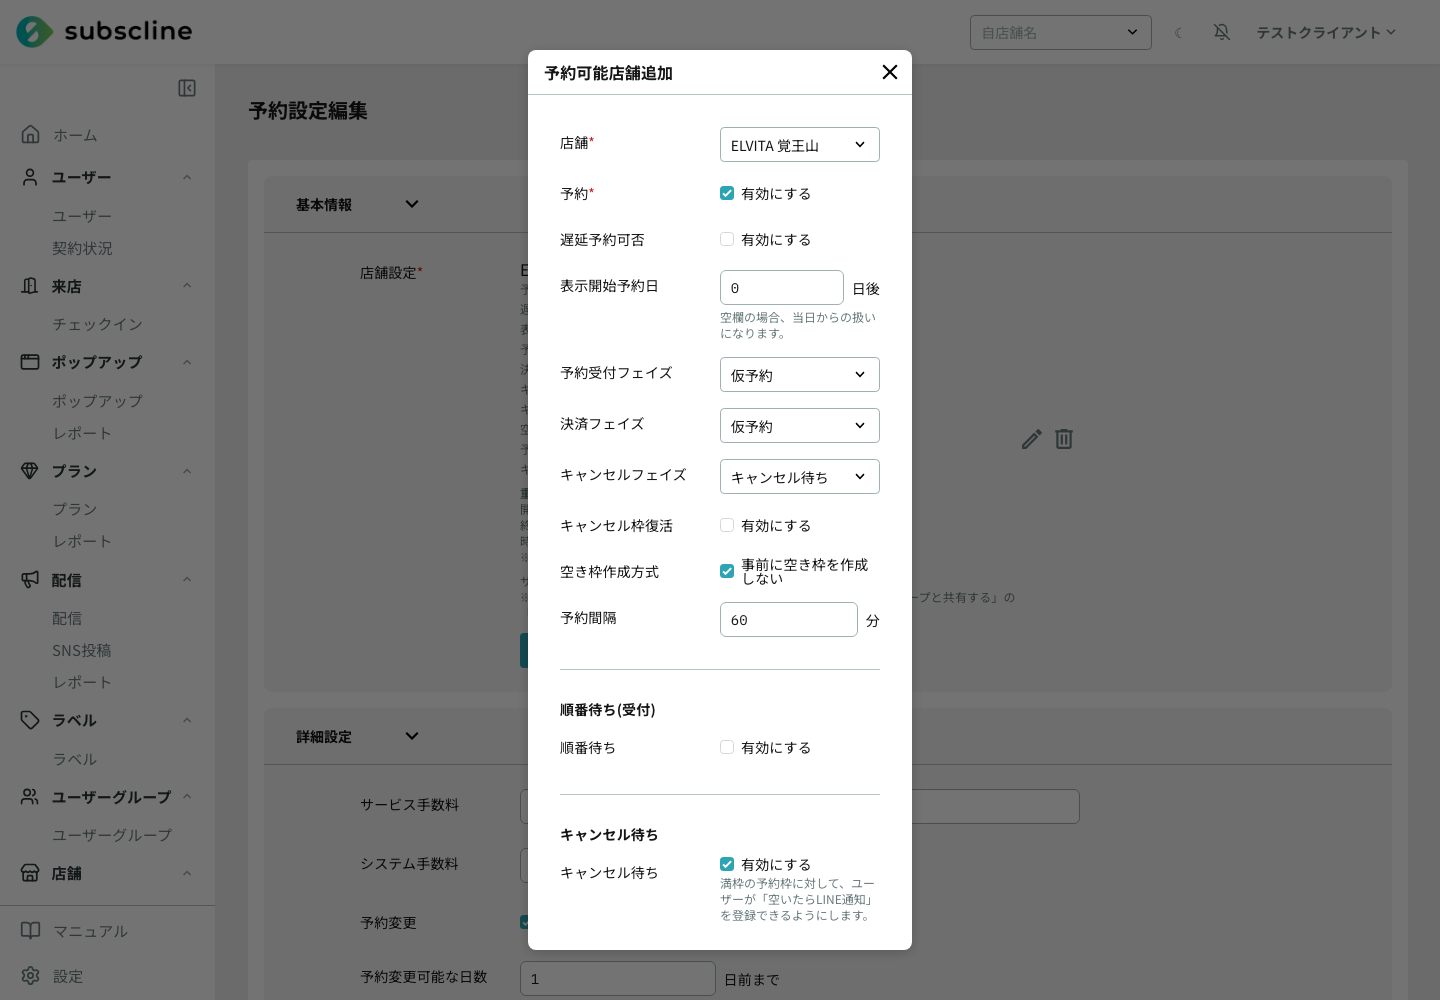Image resolution: width=1440 pixels, height=1000 pixels.
Task: Collapse the ユーザーグループ sidebar group chevron
Action: (187, 797)
